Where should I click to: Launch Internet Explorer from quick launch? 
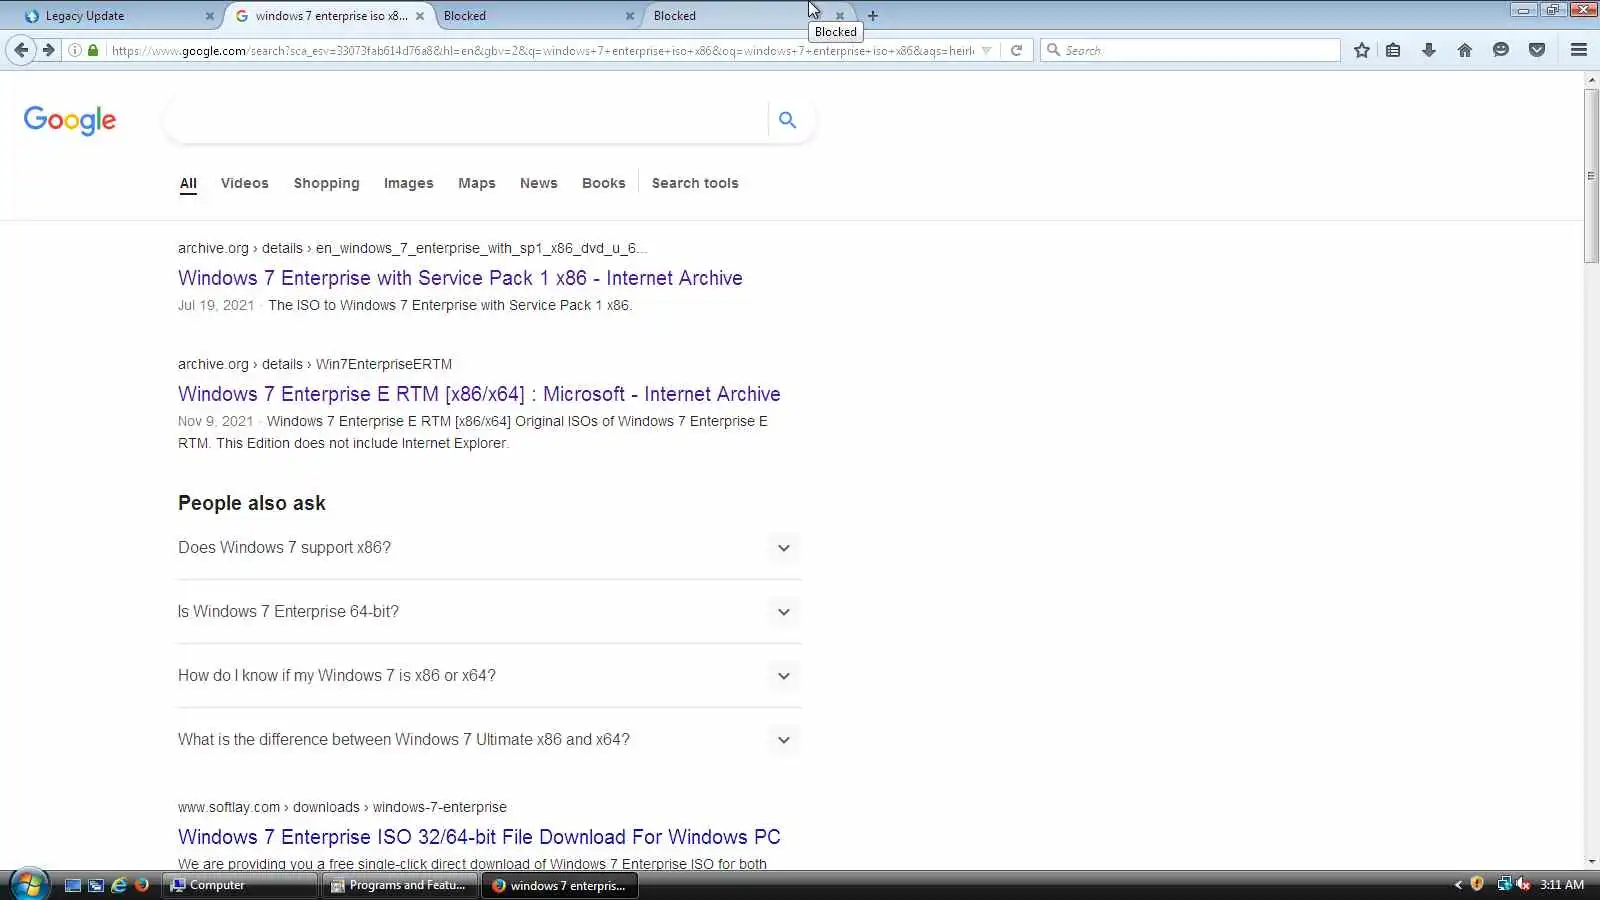click(119, 885)
